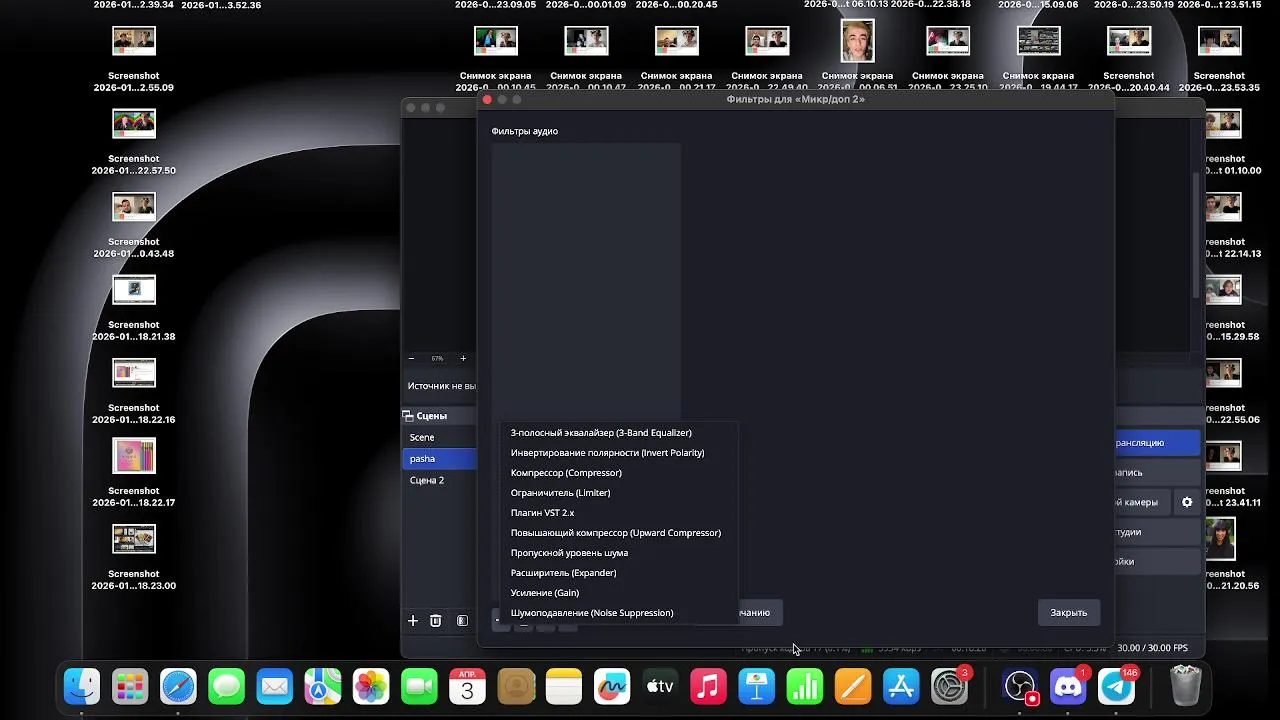Click studio mode button in OBS

click(x=1157, y=532)
